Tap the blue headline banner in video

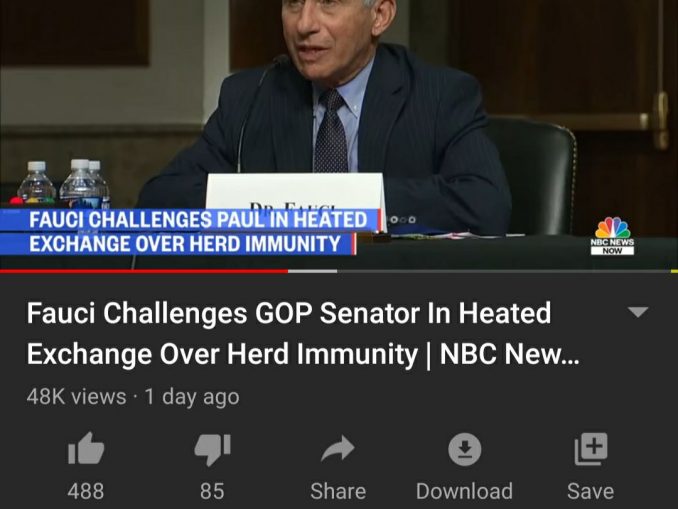(x=190, y=232)
